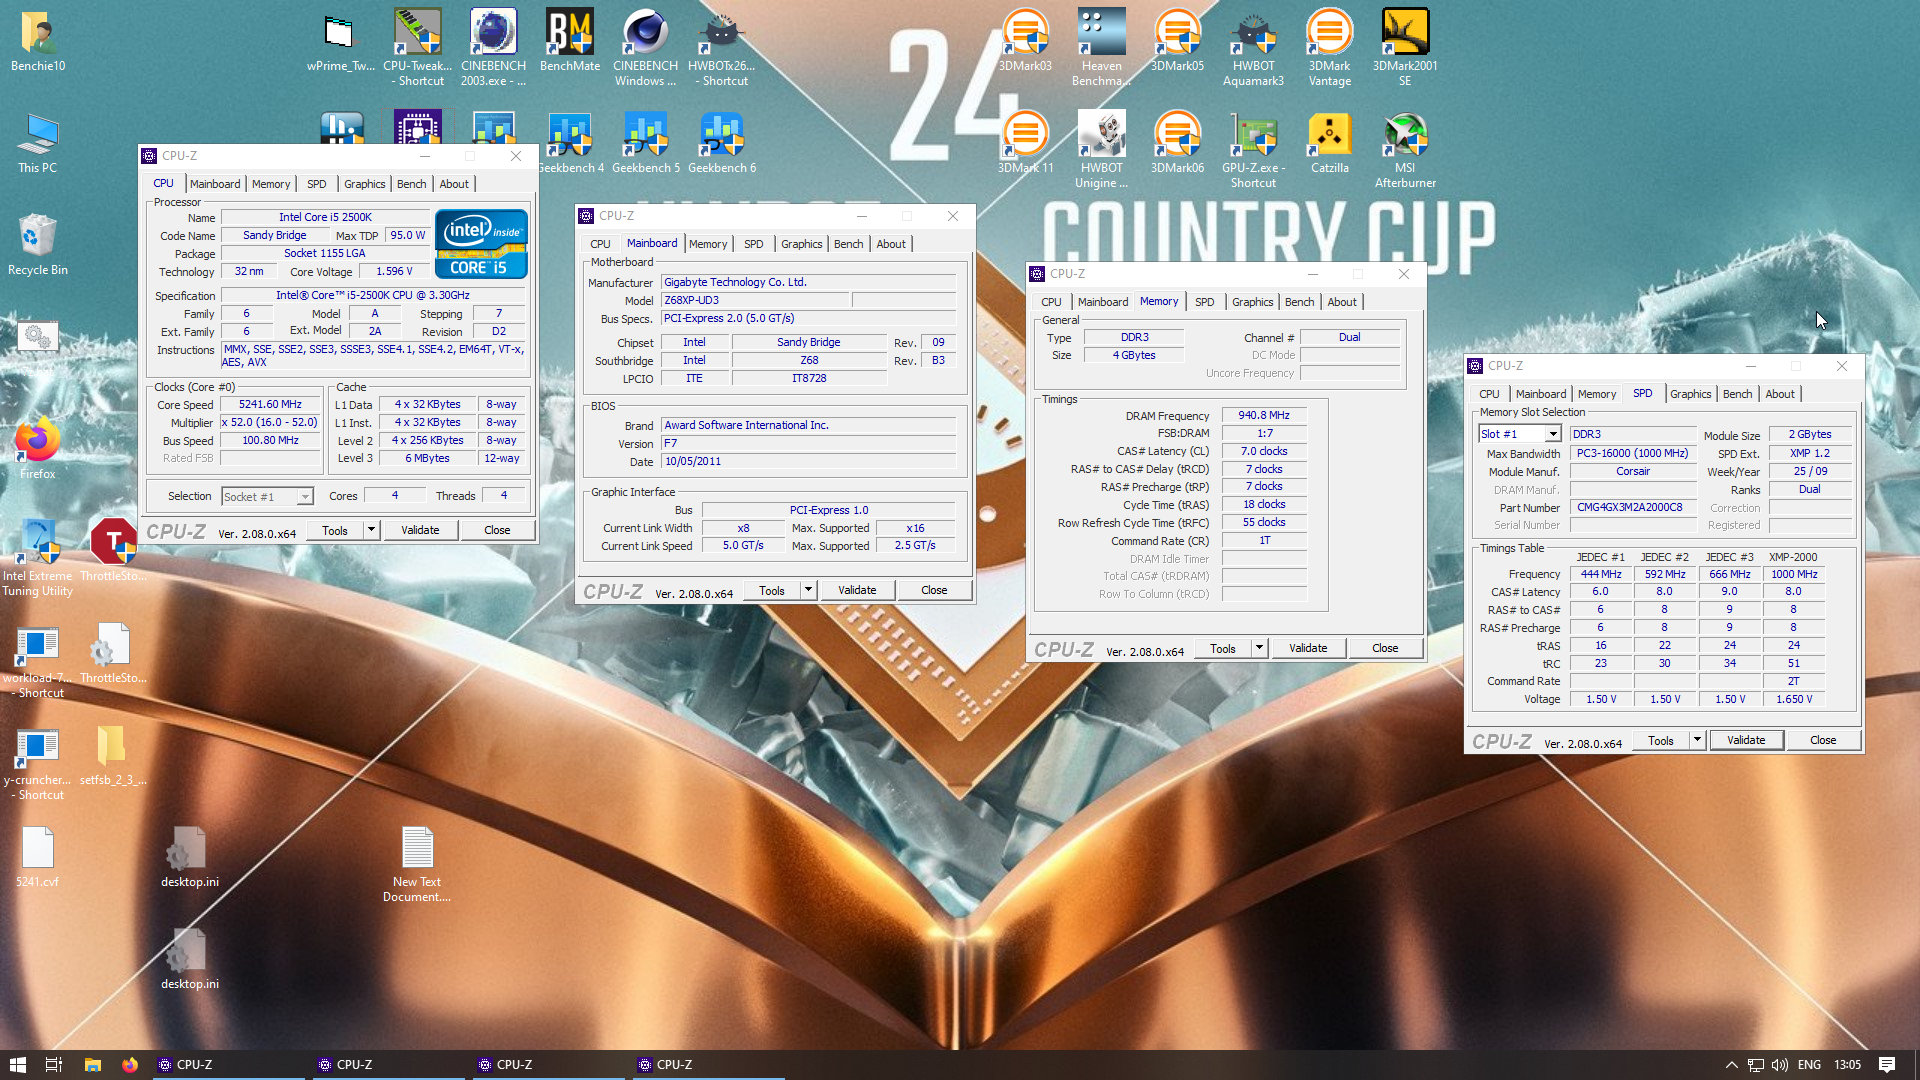The width and height of the screenshot is (1920, 1080).
Task: Click the Part Number field CMG4GX3M2A2000C8
Action: pos(1632,508)
